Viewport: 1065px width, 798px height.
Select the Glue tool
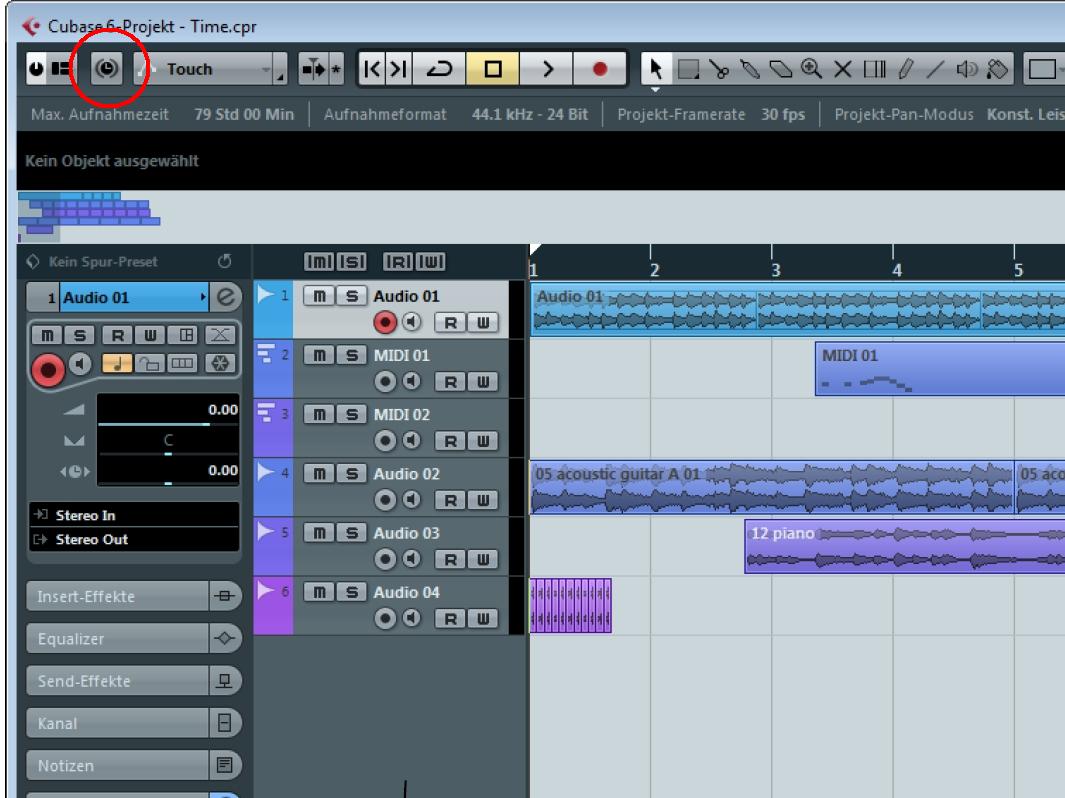coord(750,69)
